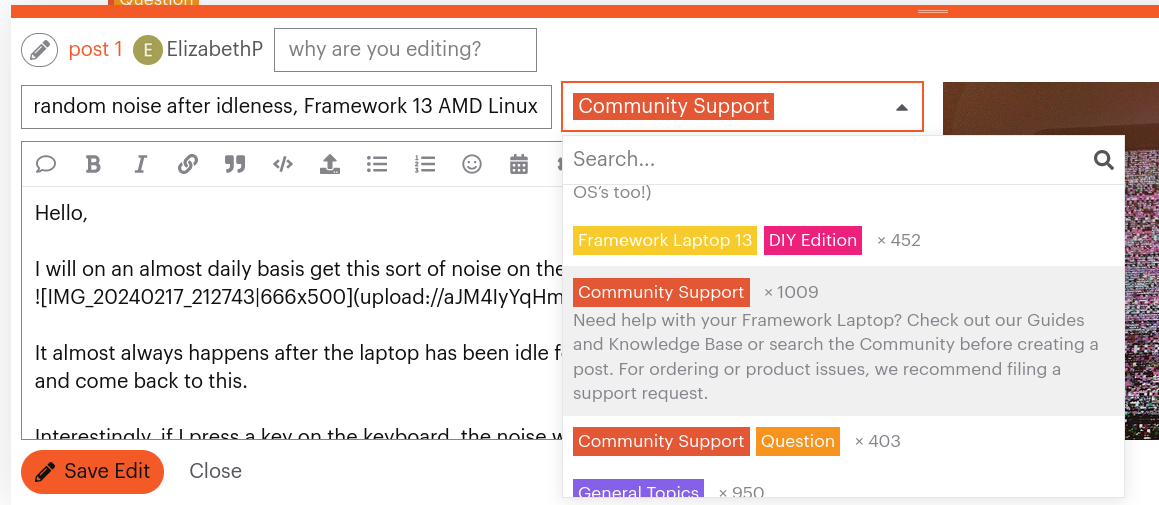Focus the 'why are you editing?' field
1159x505 pixels.
point(405,50)
